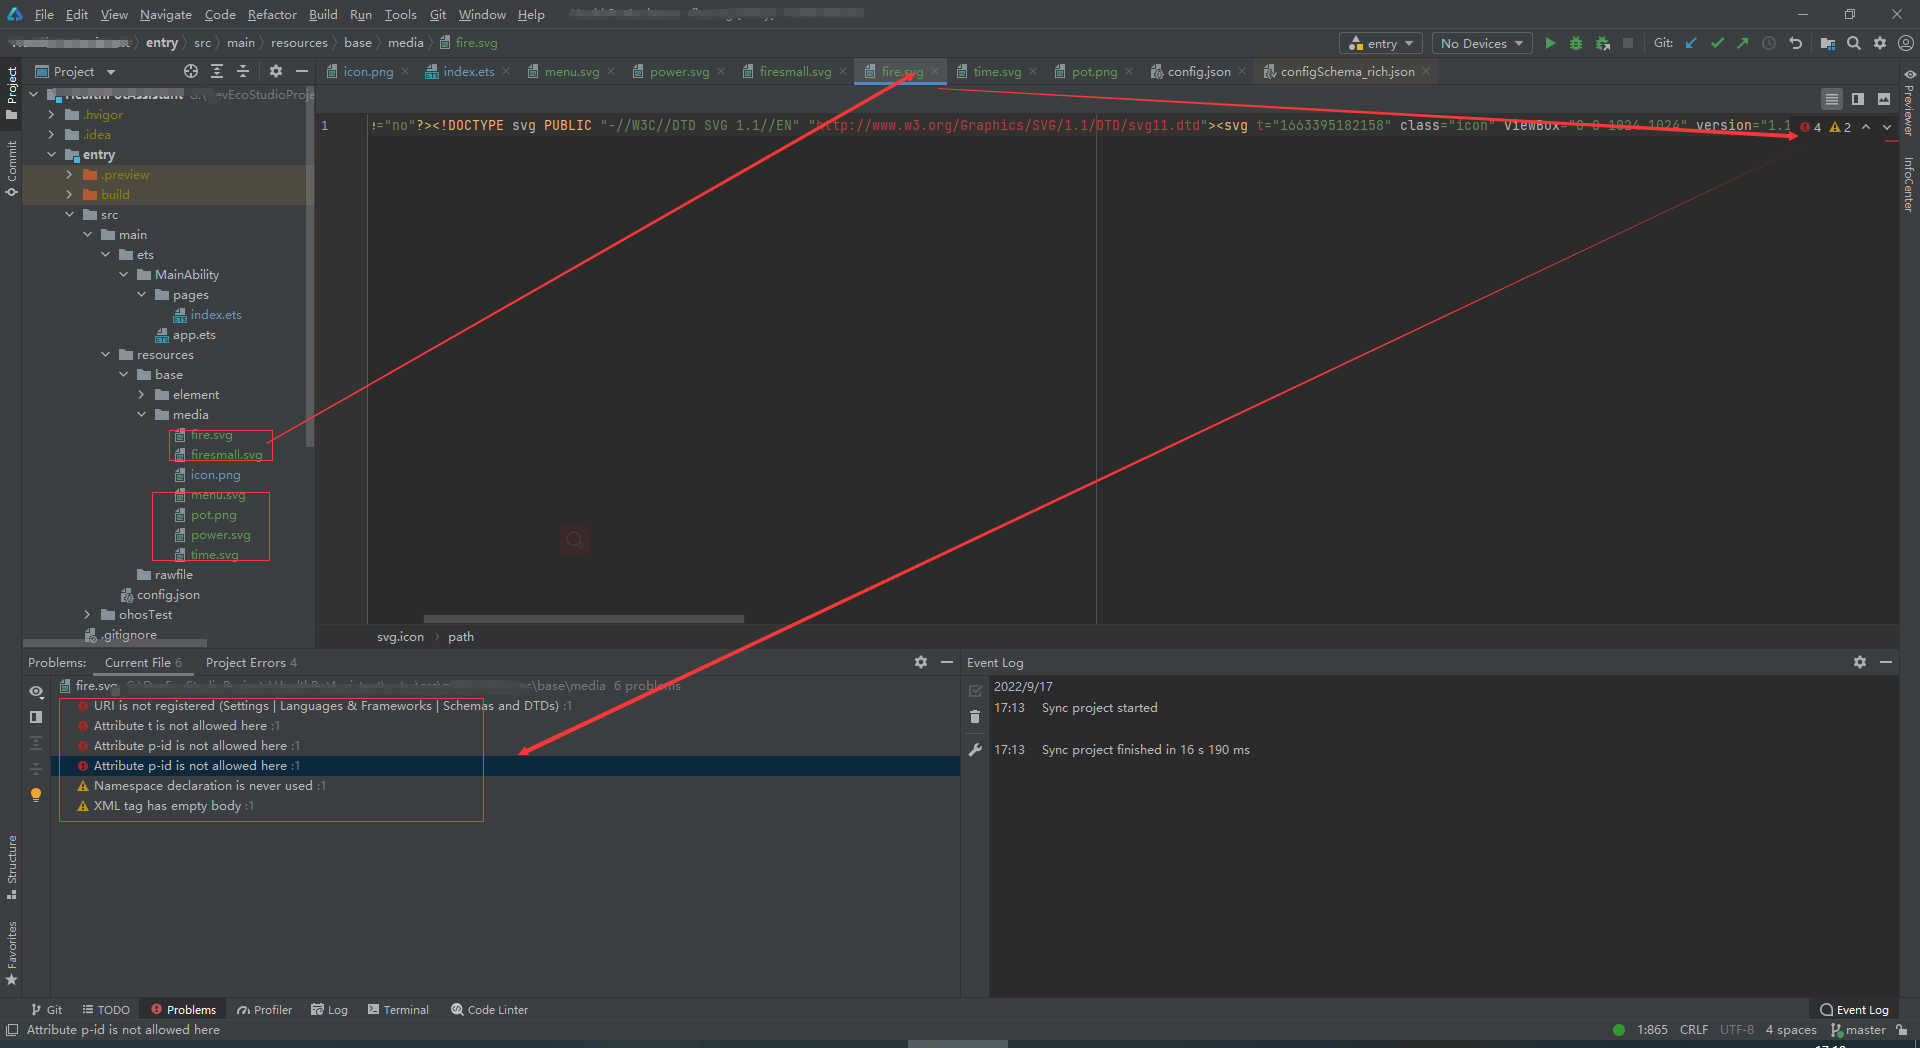The width and height of the screenshot is (1920, 1048).
Task: Roll back changes with the undo arrow
Action: point(1795,43)
